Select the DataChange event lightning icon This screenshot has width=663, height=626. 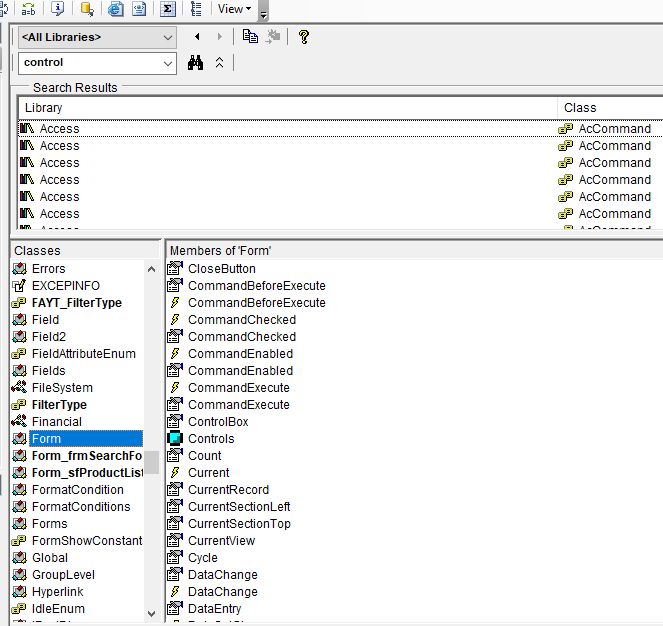click(x=175, y=592)
